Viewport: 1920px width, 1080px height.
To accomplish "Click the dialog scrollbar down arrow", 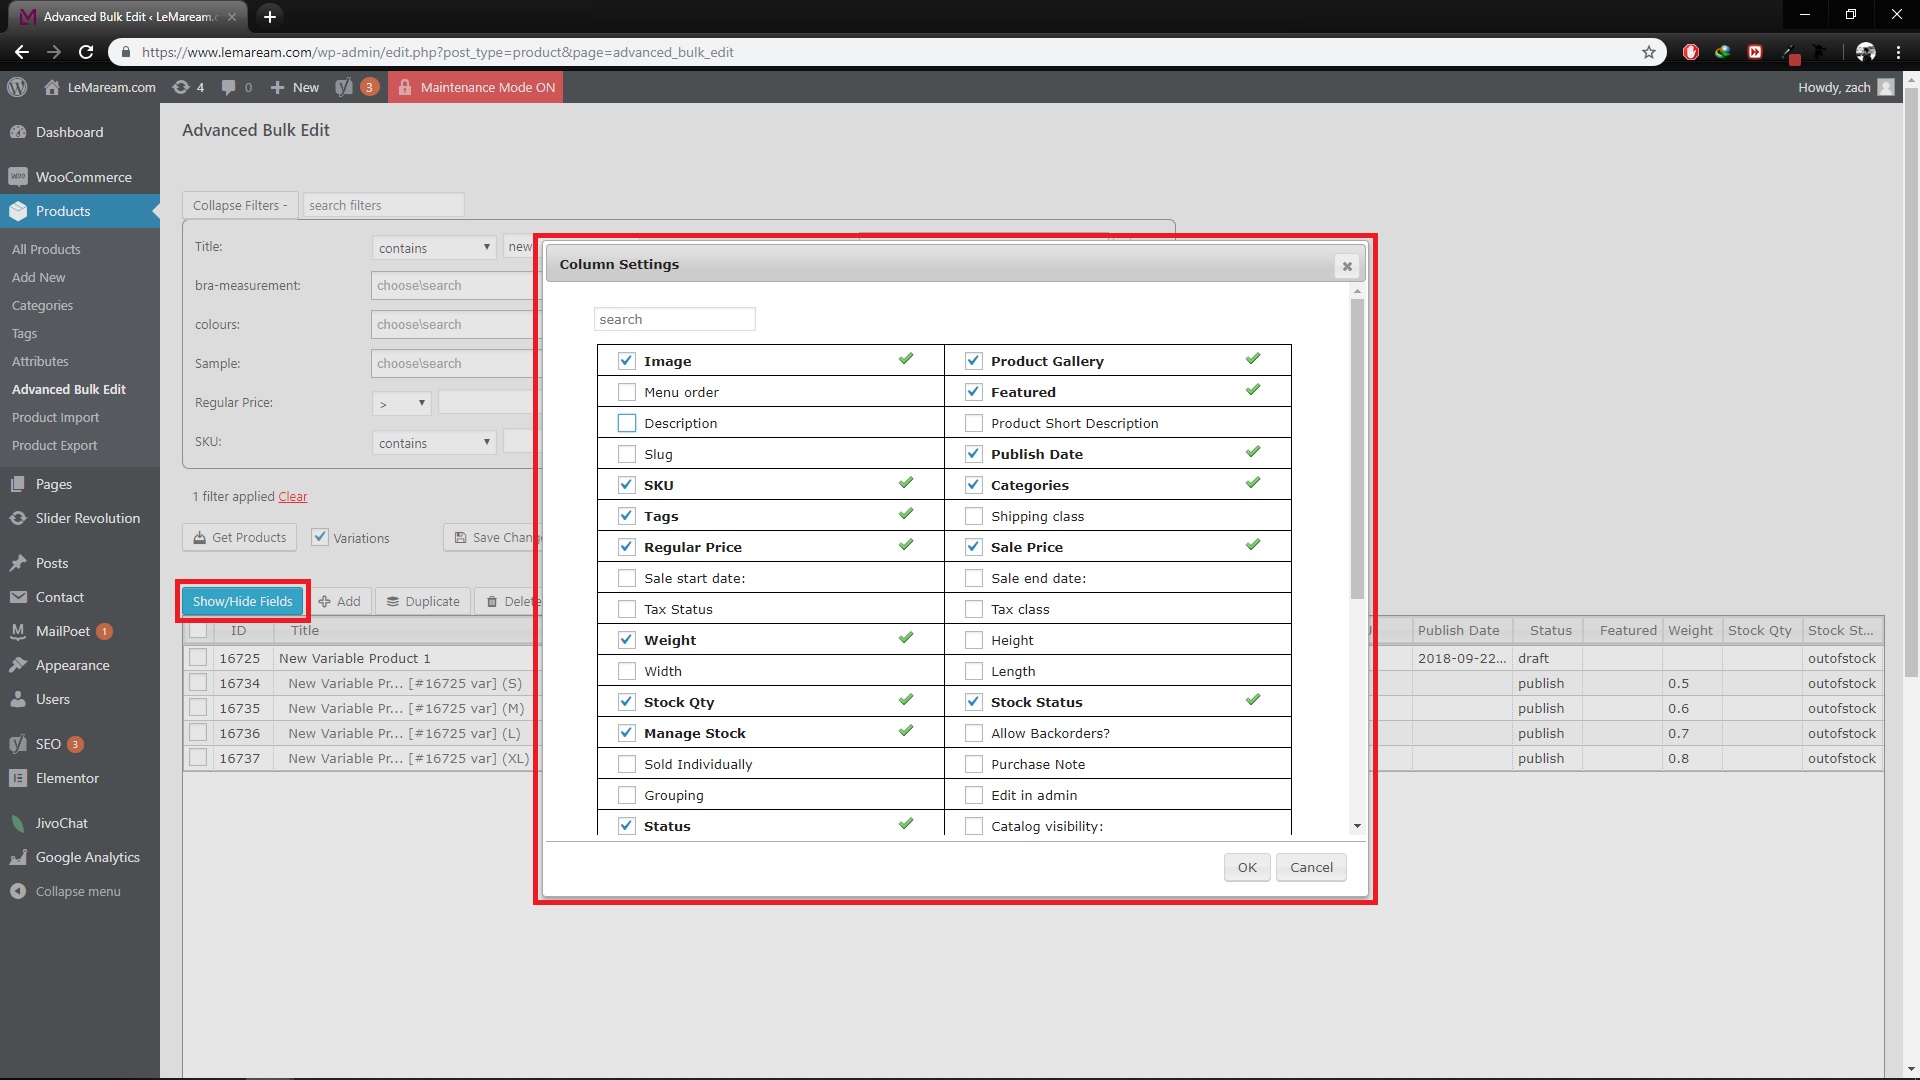I will tap(1357, 826).
